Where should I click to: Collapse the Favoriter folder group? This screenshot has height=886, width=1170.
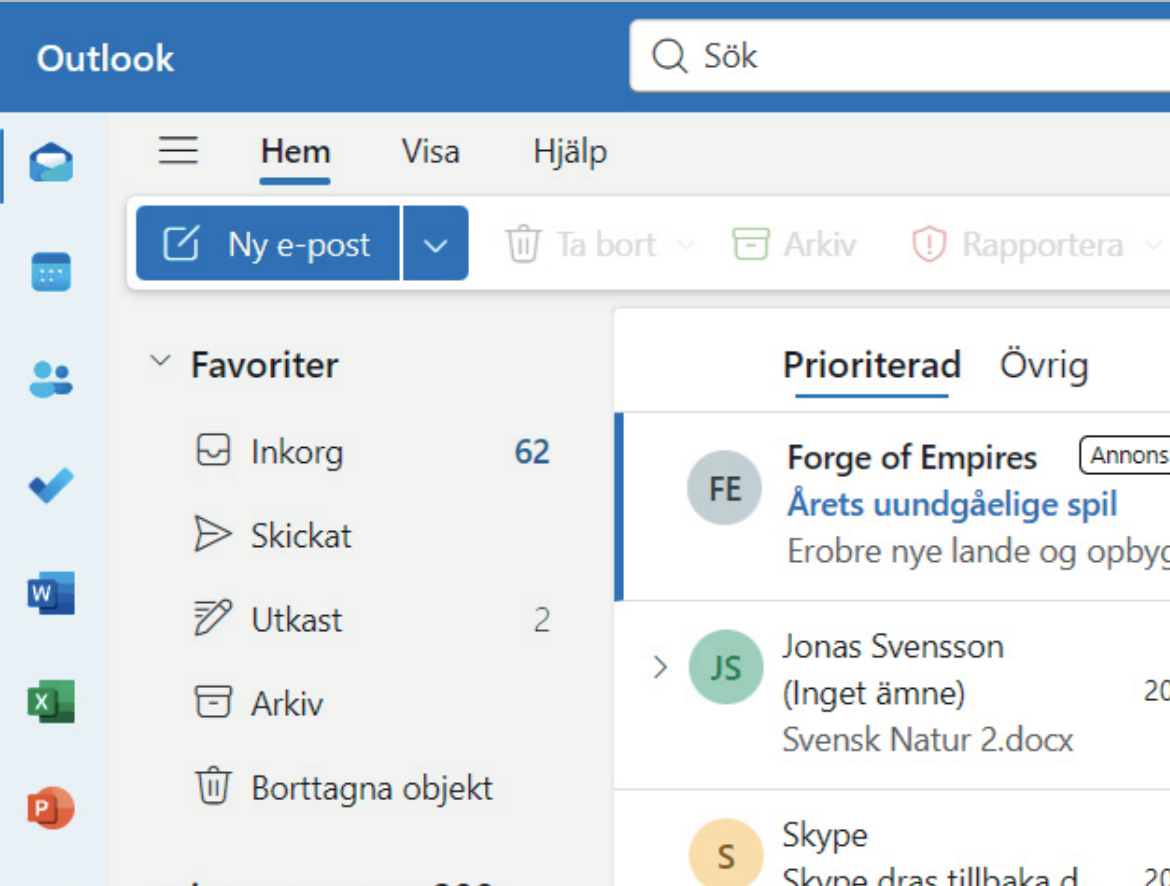(x=160, y=362)
